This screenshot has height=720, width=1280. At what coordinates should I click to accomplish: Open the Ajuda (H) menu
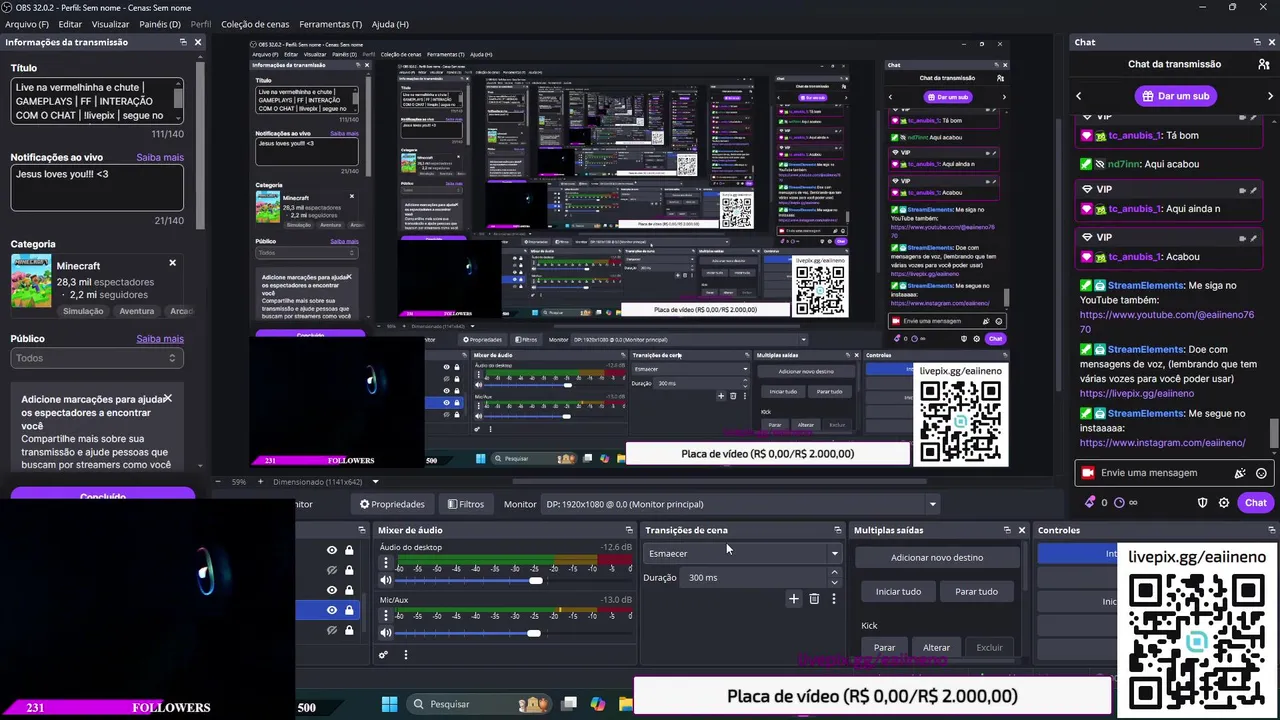pyautogui.click(x=390, y=24)
